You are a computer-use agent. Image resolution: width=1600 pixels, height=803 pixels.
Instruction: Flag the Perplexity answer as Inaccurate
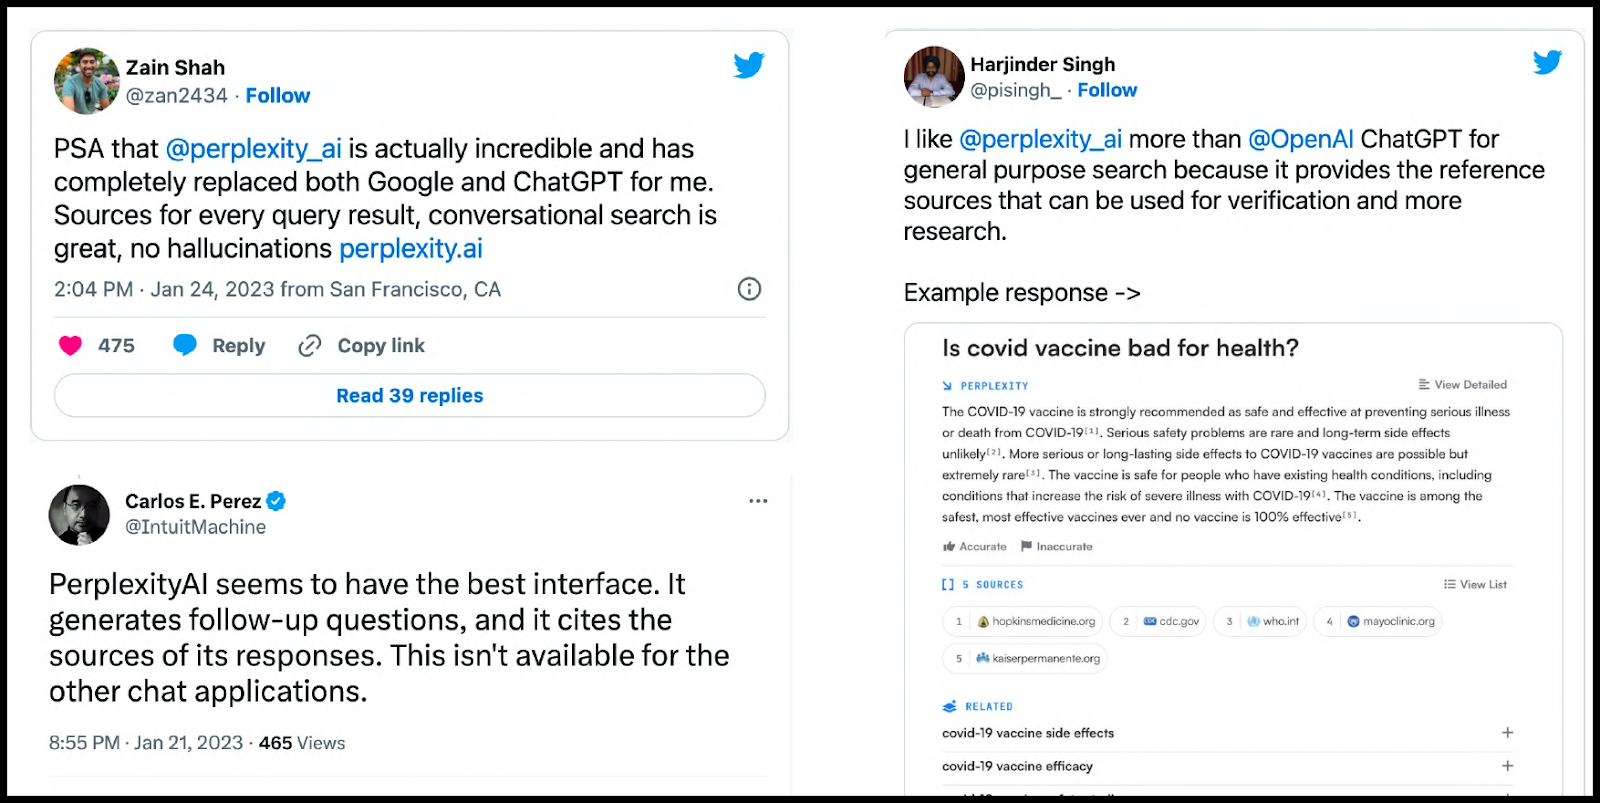tap(1057, 547)
